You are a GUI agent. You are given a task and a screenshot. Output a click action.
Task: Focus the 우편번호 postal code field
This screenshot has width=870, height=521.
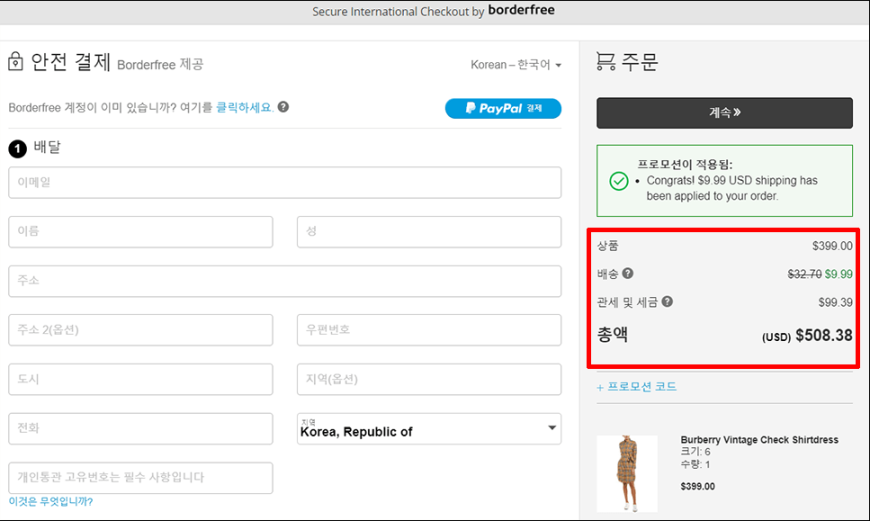(429, 330)
